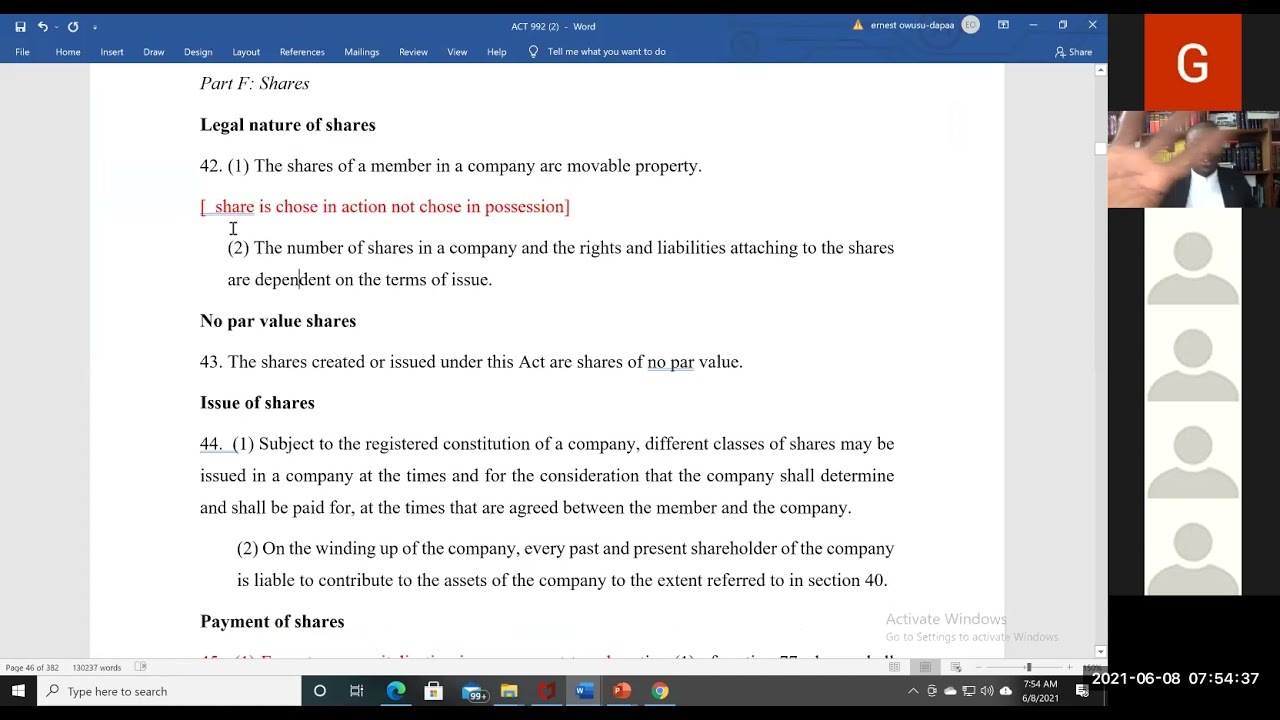Open the Help ribbon tab
The image size is (1280, 720).
coord(497,52)
